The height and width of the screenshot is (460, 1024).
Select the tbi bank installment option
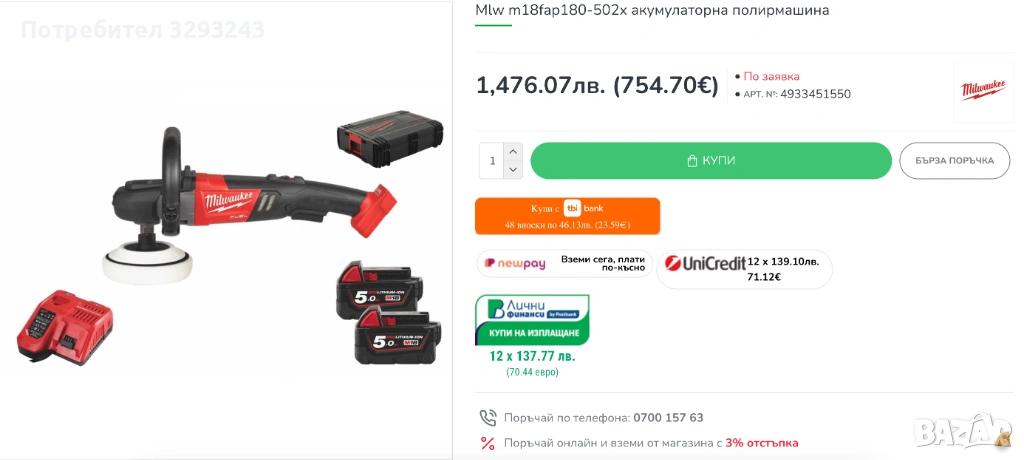tap(568, 216)
